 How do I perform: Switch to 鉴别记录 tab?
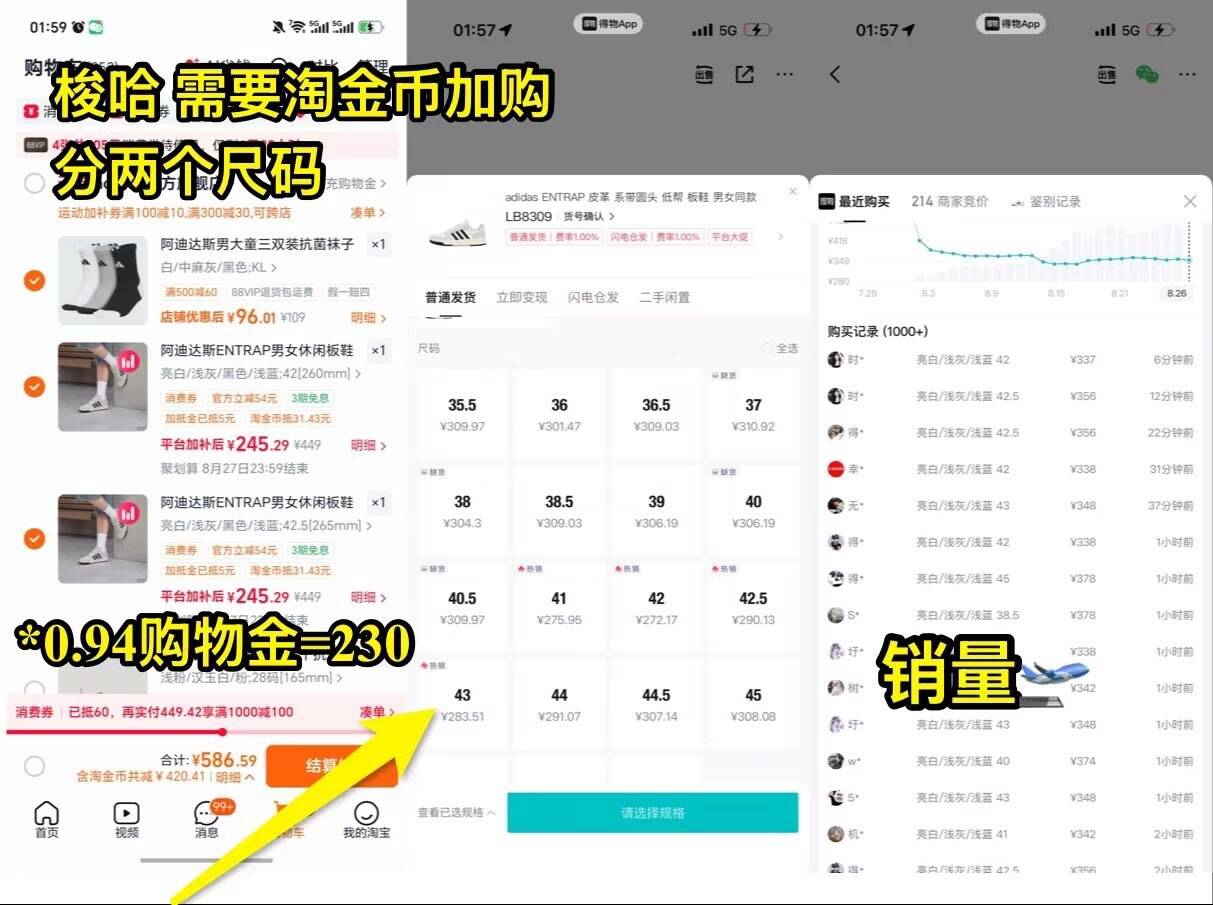click(1046, 201)
